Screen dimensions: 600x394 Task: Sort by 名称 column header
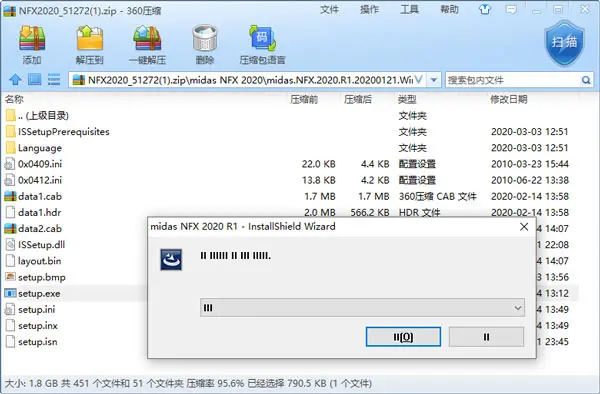click(15, 99)
